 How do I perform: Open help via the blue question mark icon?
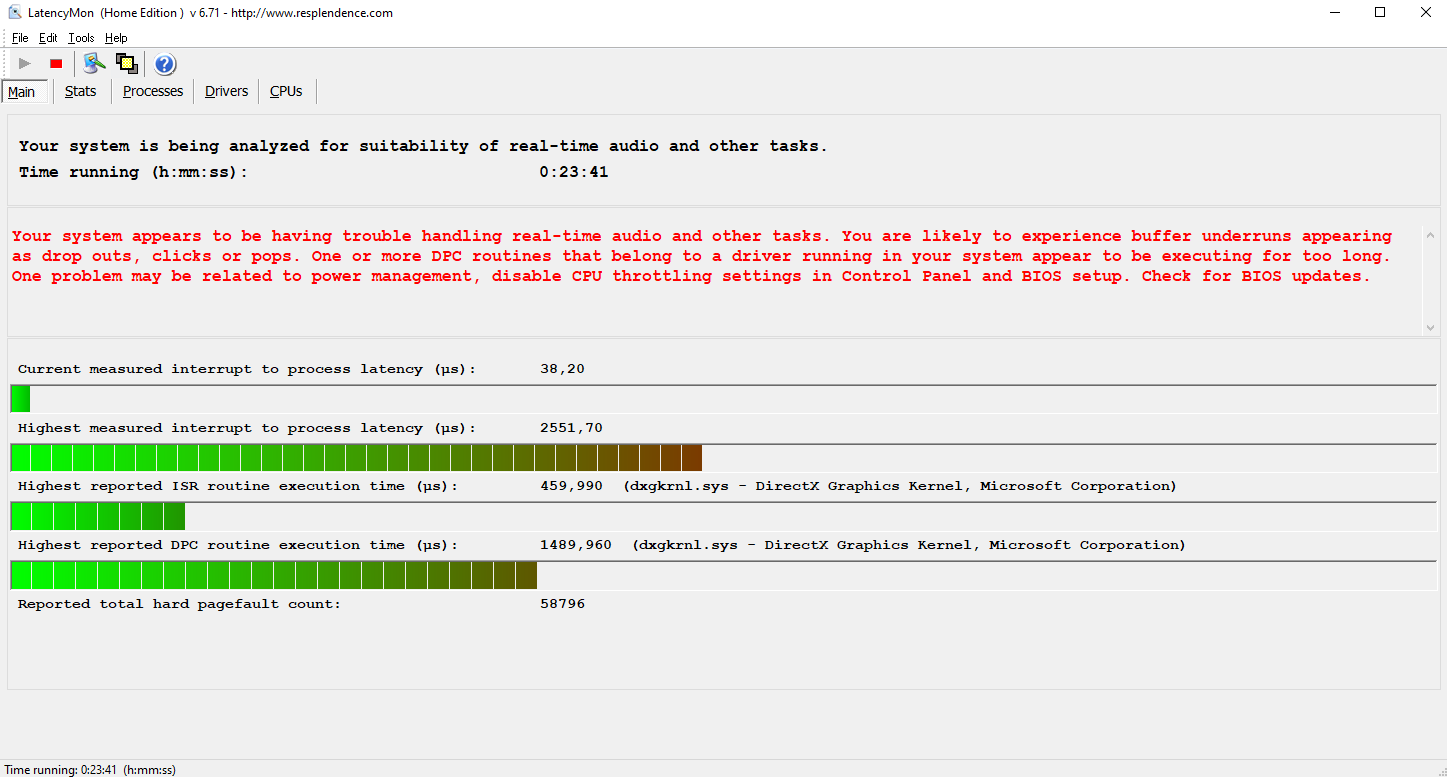pos(165,64)
